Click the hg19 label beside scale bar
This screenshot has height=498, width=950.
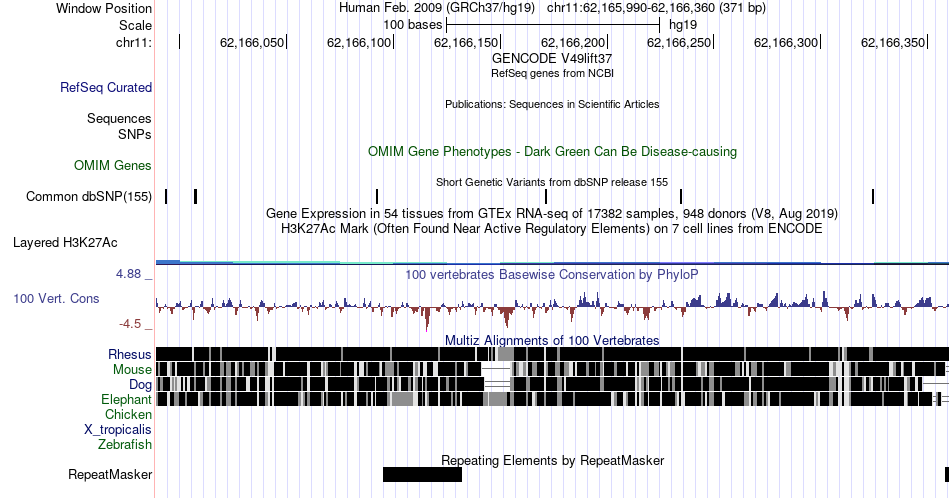click(x=683, y=25)
